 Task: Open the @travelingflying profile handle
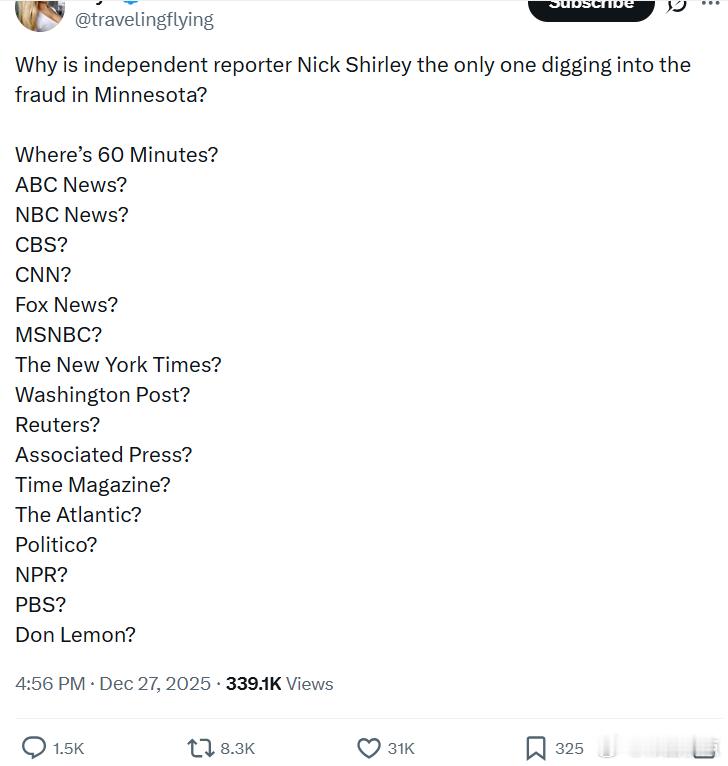pos(144,19)
